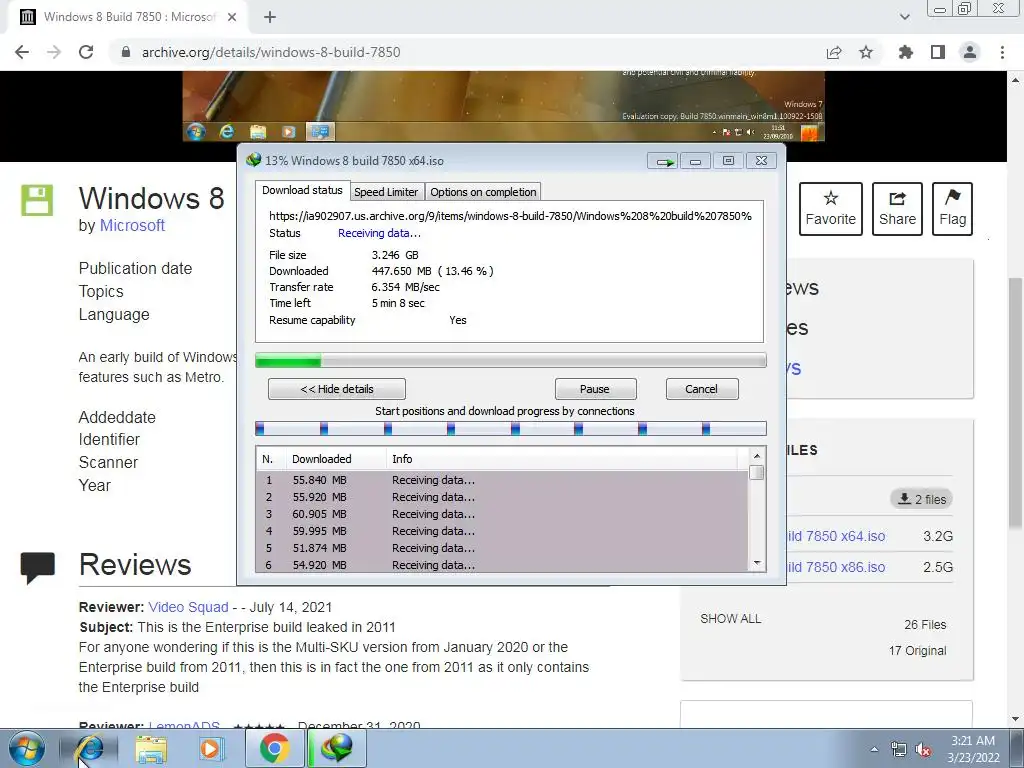Switch to Chrome on the taskbar
1024x768 pixels.
click(x=274, y=748)
